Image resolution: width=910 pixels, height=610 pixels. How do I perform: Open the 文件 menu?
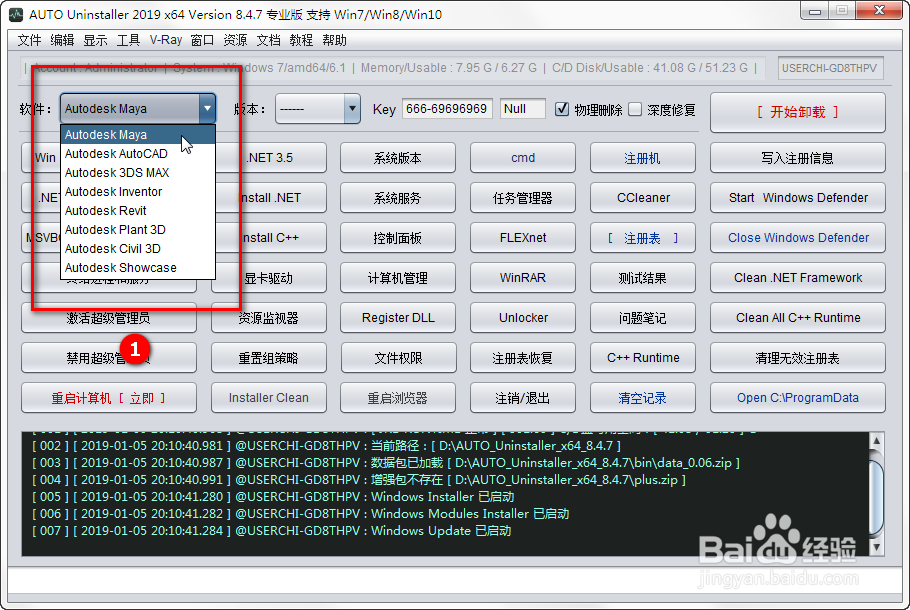click(x=30, y=40)
